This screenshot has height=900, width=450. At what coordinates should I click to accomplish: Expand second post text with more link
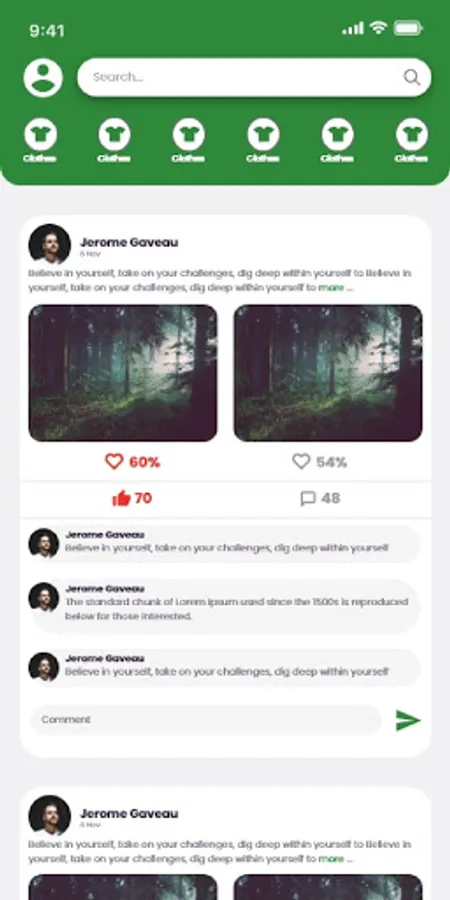(x=331, y=859)
